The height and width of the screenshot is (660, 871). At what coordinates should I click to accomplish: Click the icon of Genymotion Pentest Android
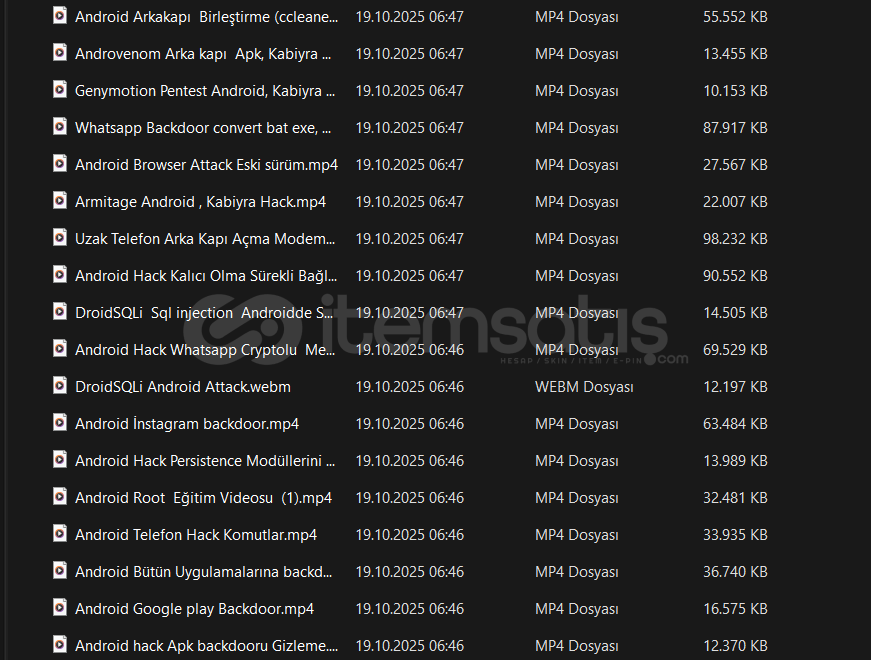[x=59, y=89]
